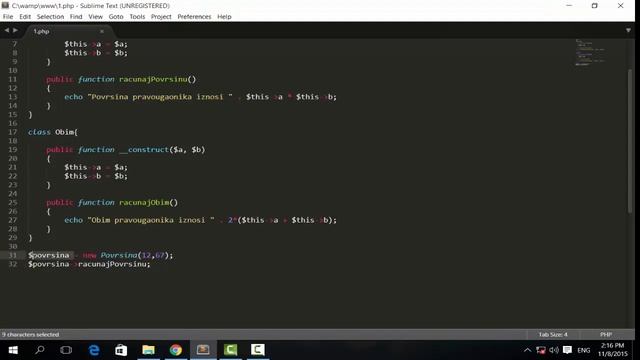Click the 'Povrsina pravougaonika iznosi' string
Screen dimensions: 640x360
160,97
